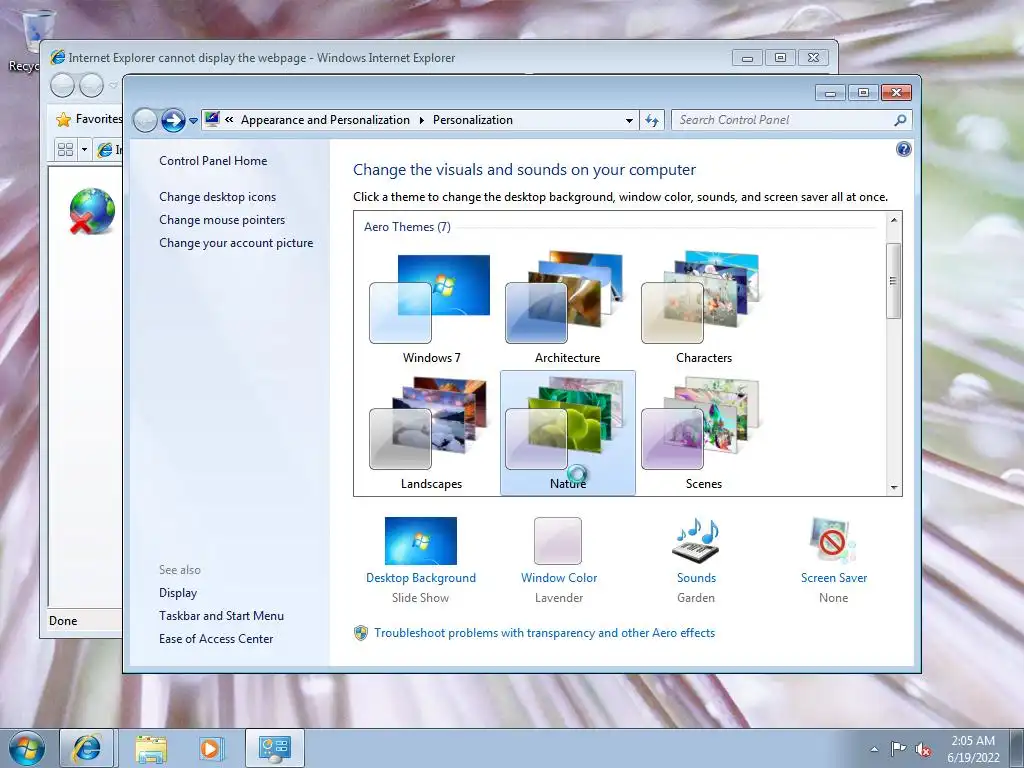This screenshot has width=1024, height=768.
Task: Open the Window Color link
Action: click(559, 578)
